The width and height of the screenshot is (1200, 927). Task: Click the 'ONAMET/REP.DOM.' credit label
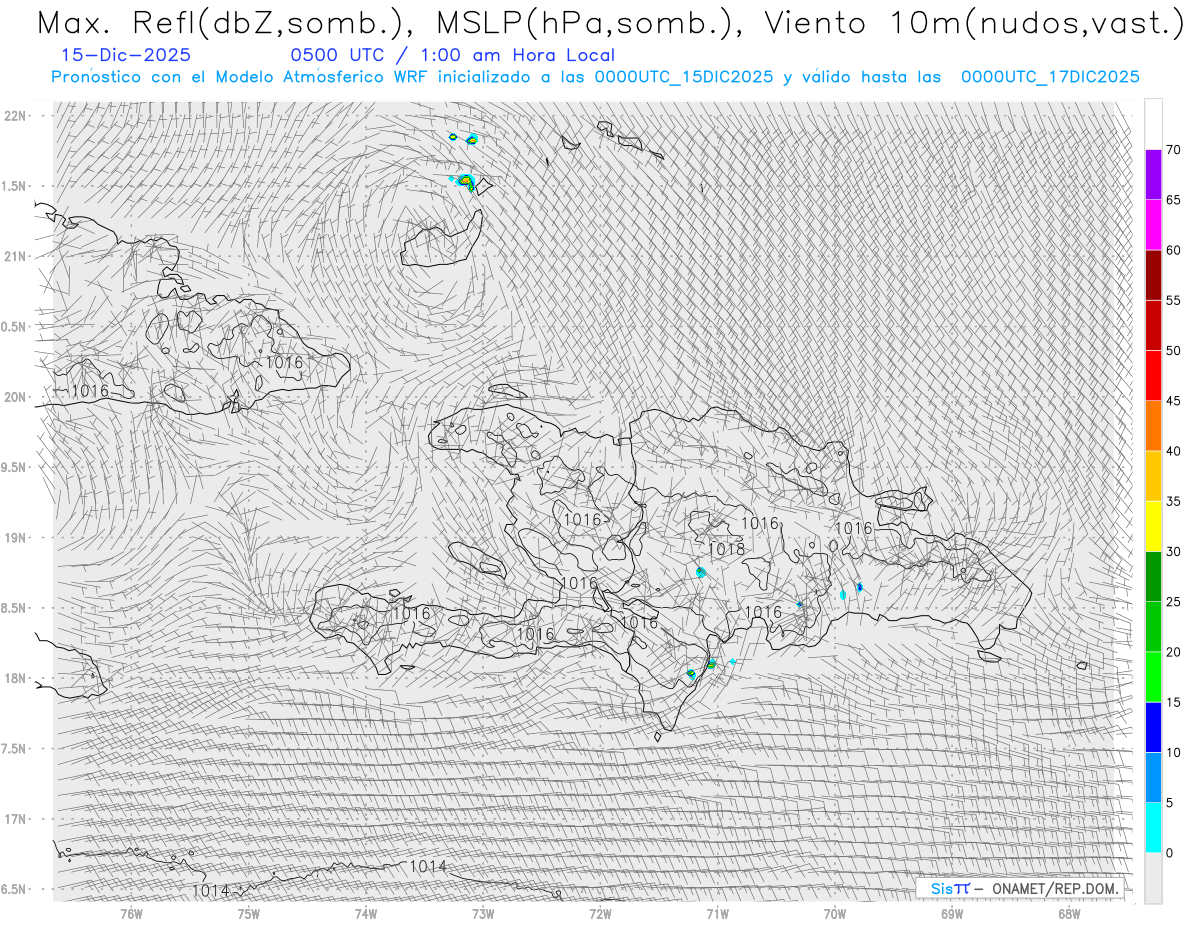[x=1054, y=888]
